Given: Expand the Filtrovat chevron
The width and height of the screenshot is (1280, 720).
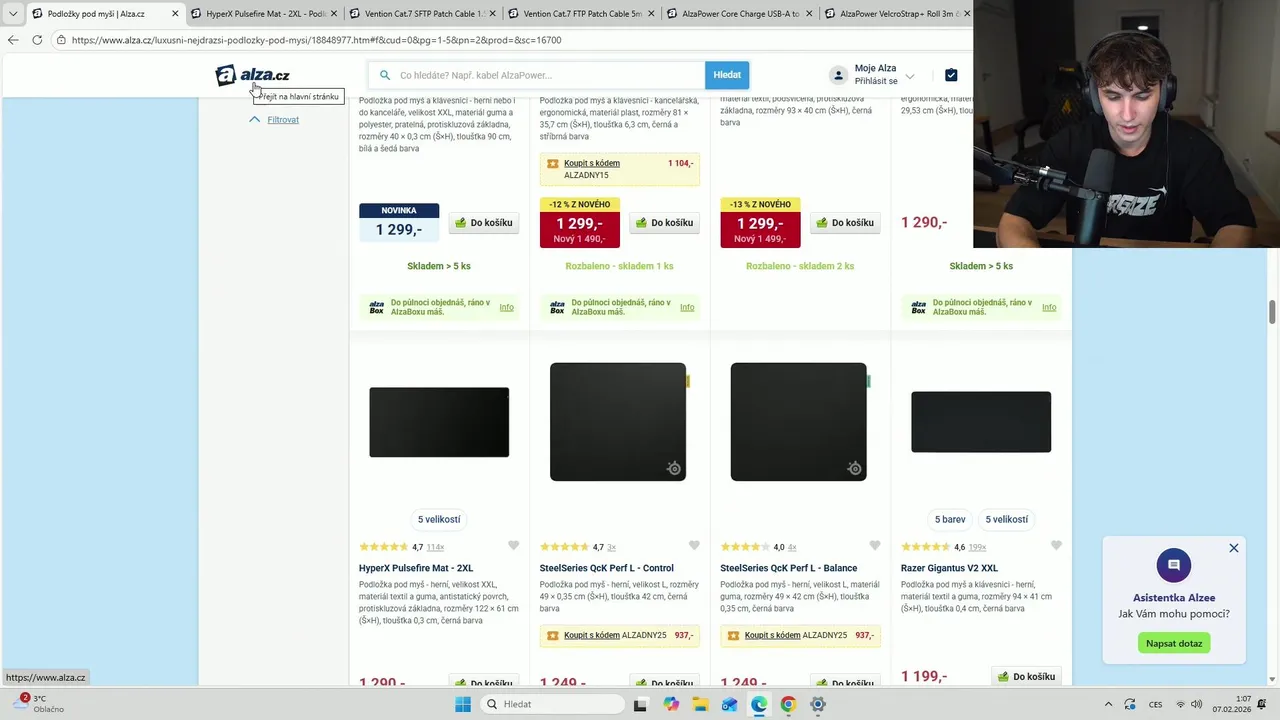Looking at the screenshot, I should (254, 119).
